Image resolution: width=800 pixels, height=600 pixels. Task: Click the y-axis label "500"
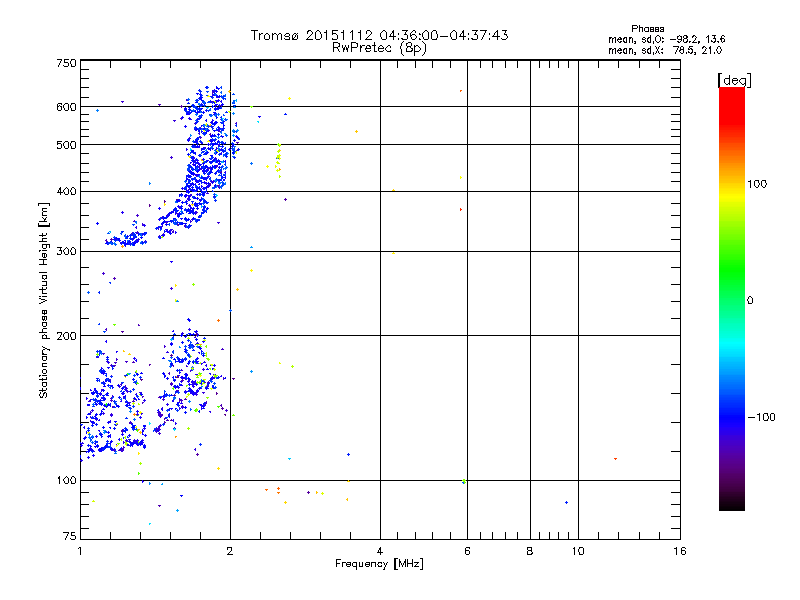(x=66, y=145)
